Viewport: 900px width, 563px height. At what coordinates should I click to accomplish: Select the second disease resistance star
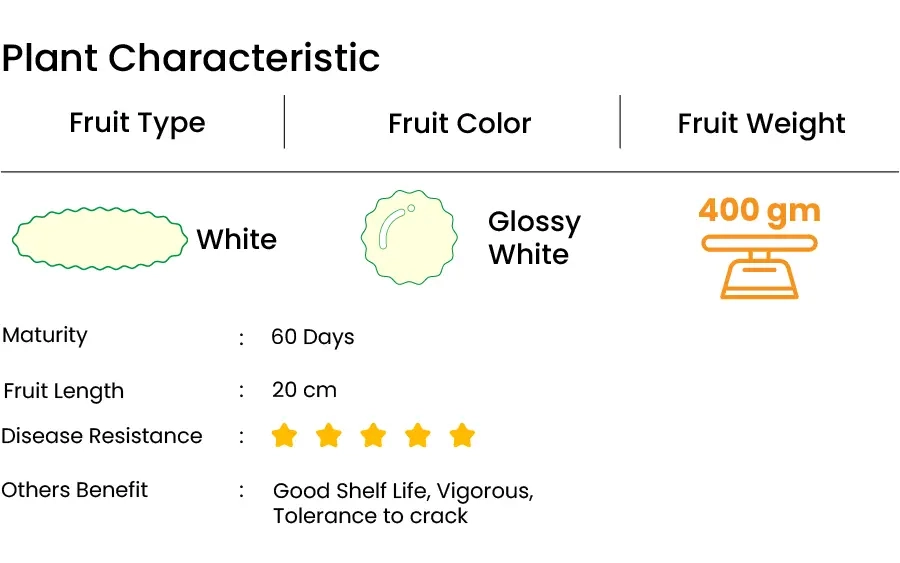(329, 436)
